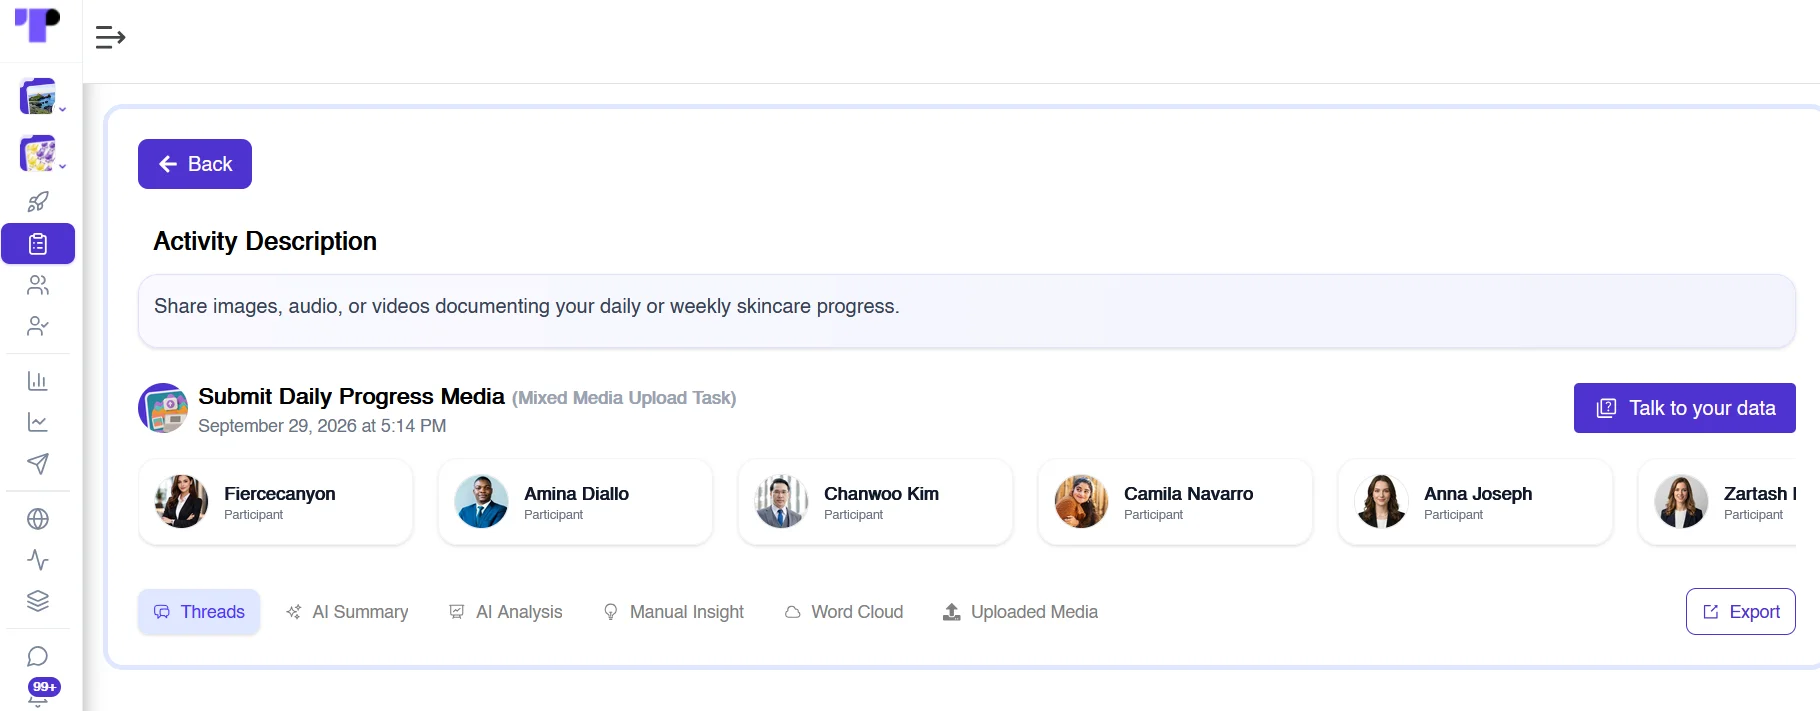Select the Zartash participant card

point(1718,502)
